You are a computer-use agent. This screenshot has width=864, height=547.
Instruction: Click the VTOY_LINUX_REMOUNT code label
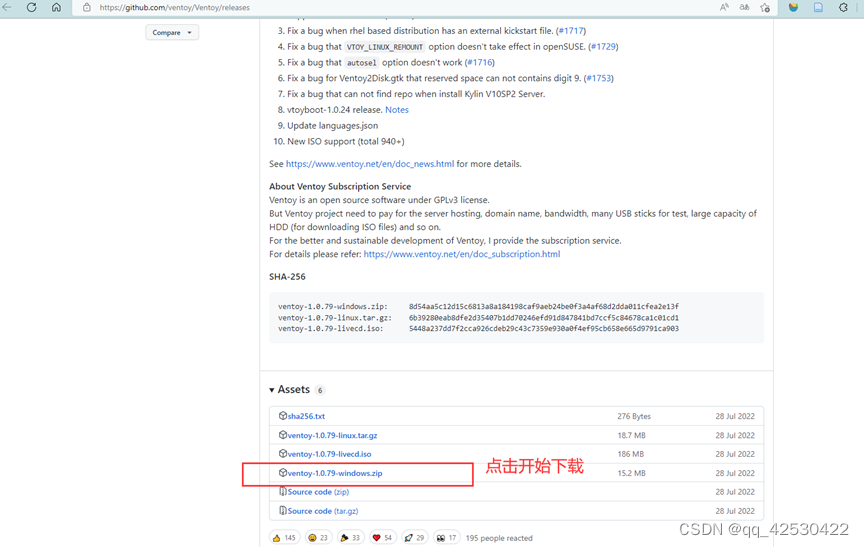click(x=385, y=47)
